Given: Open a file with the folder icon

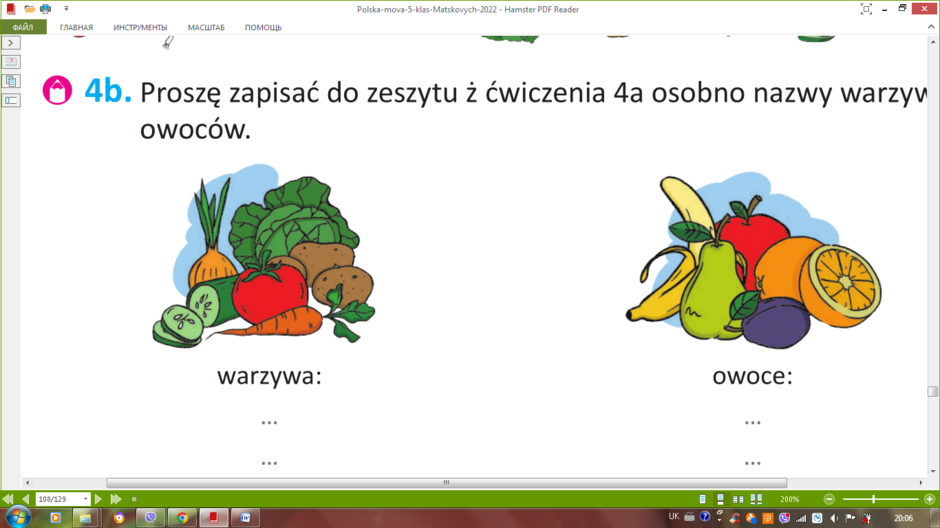Looking at the screenshot, I should point(29,9).
